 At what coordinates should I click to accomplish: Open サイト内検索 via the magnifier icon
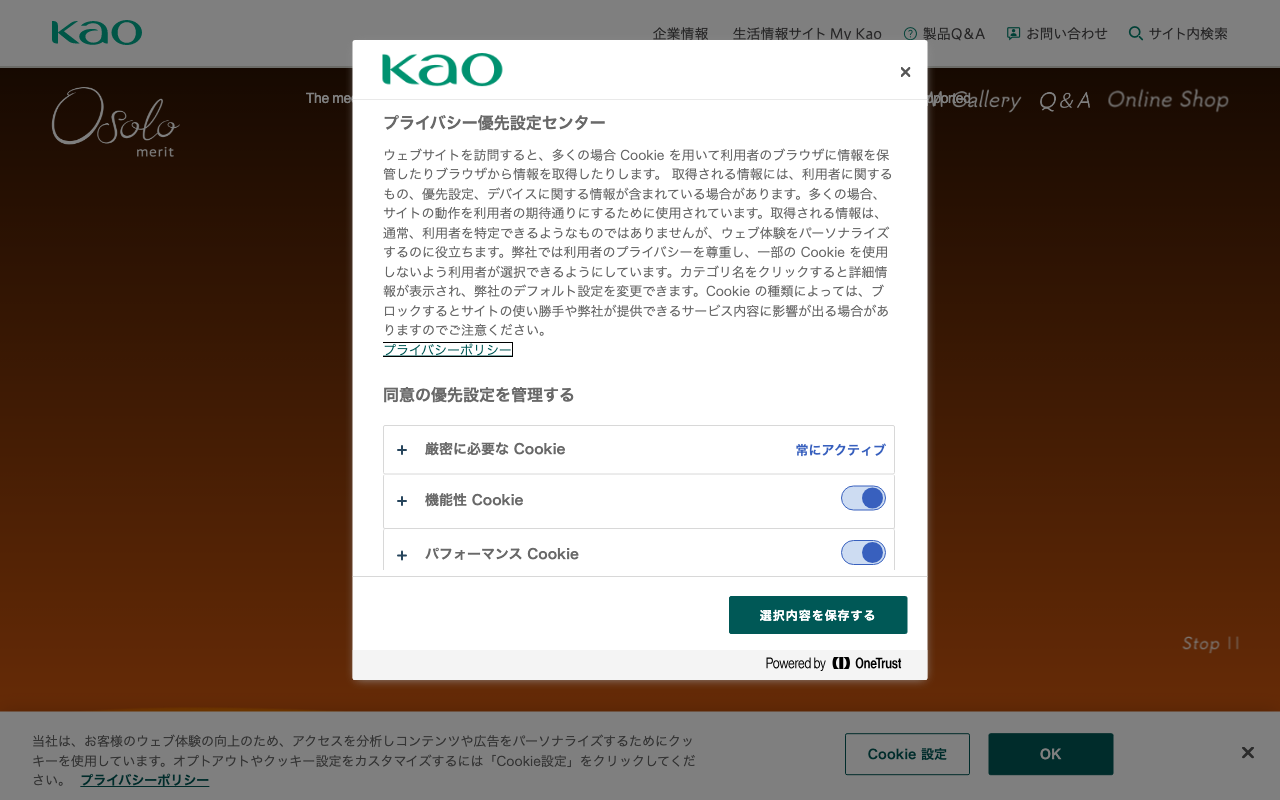pyautogui.click(x=1136, y=33)
